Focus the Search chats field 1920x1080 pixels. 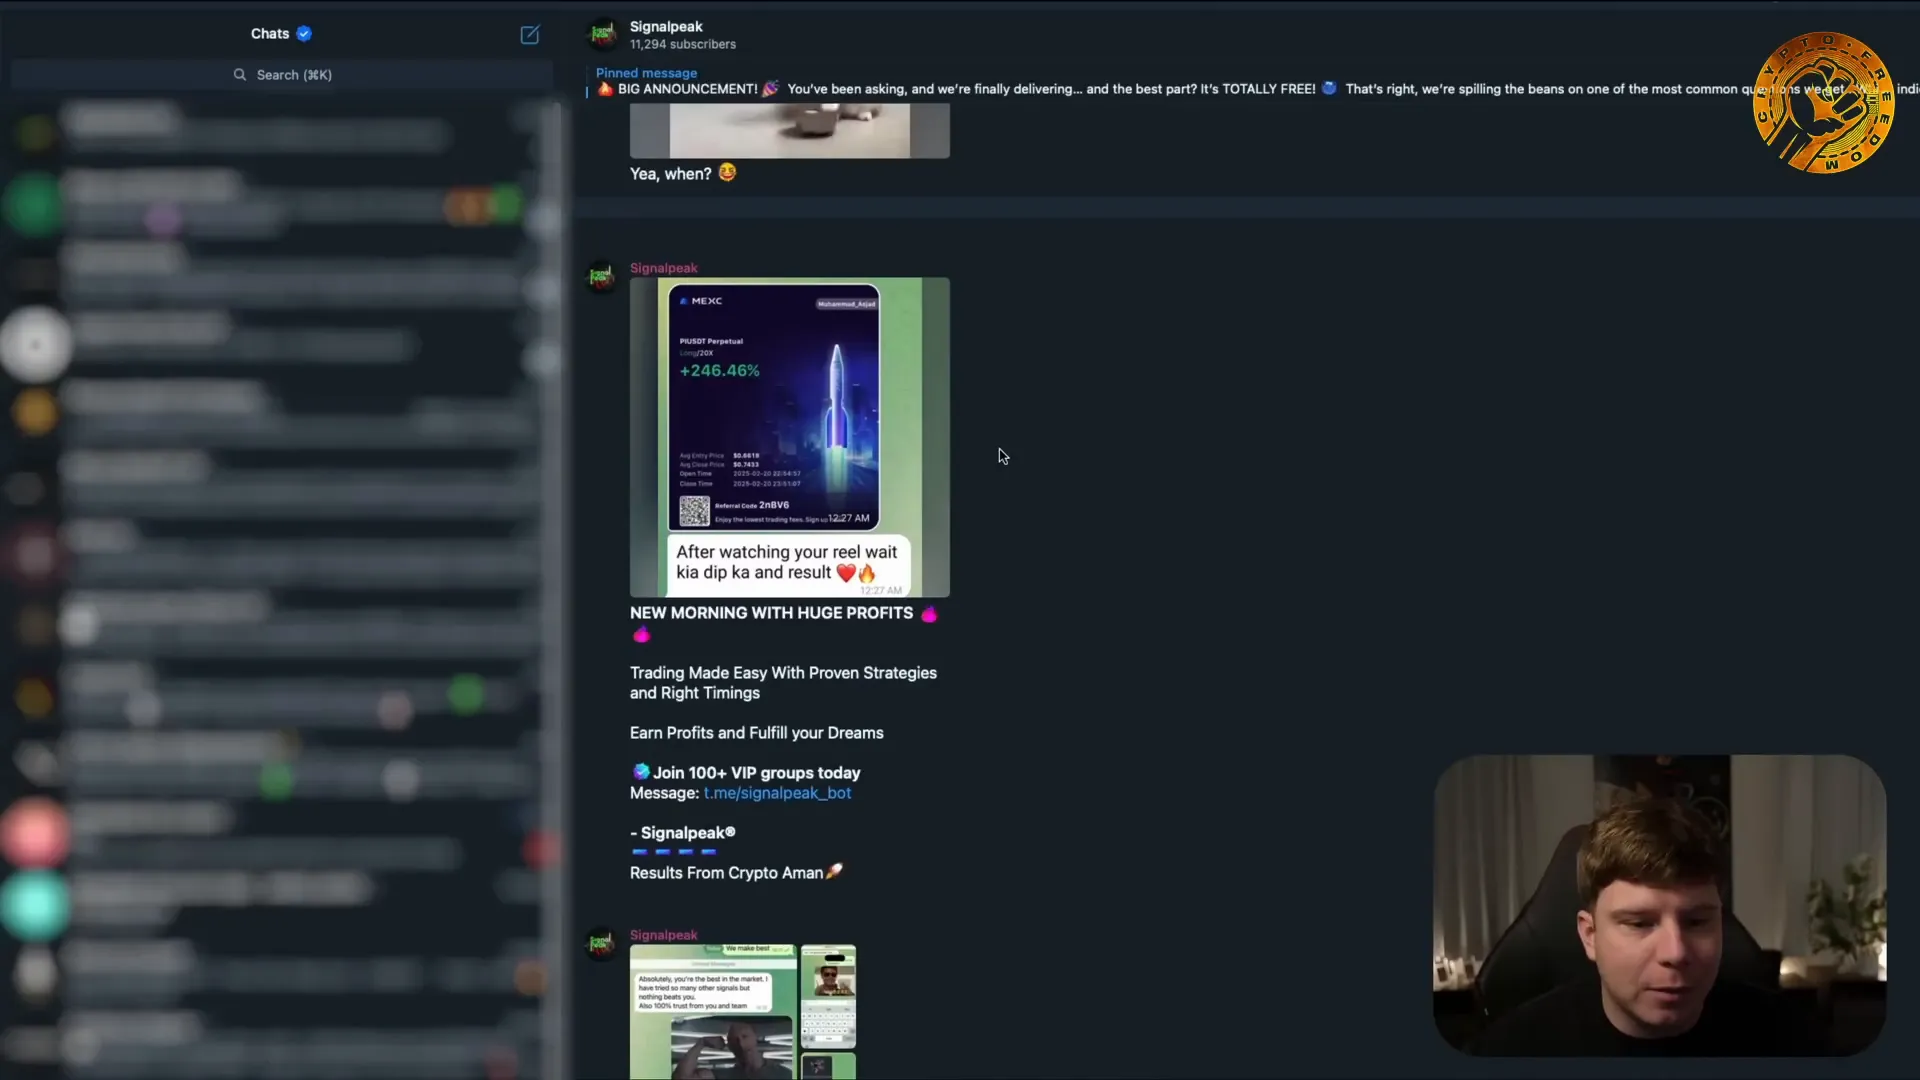tap(282, 75)
